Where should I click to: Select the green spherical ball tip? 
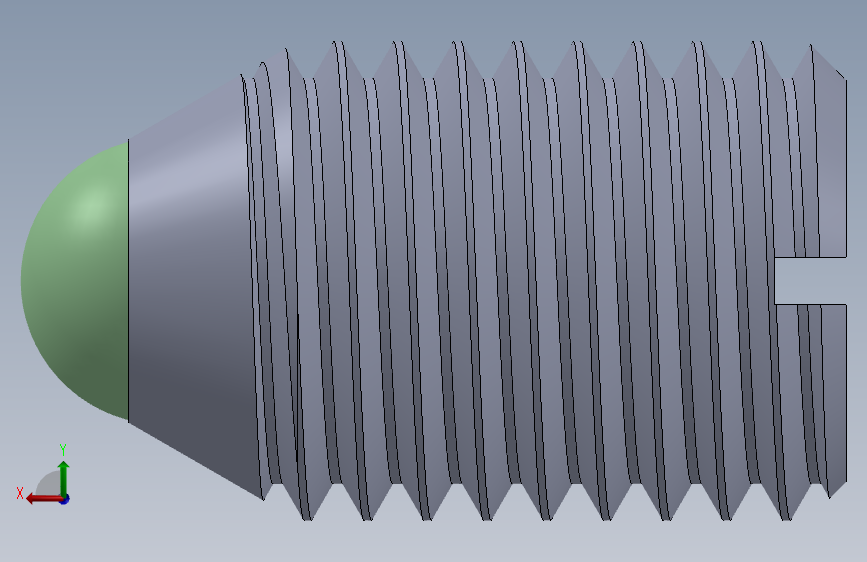75,281
